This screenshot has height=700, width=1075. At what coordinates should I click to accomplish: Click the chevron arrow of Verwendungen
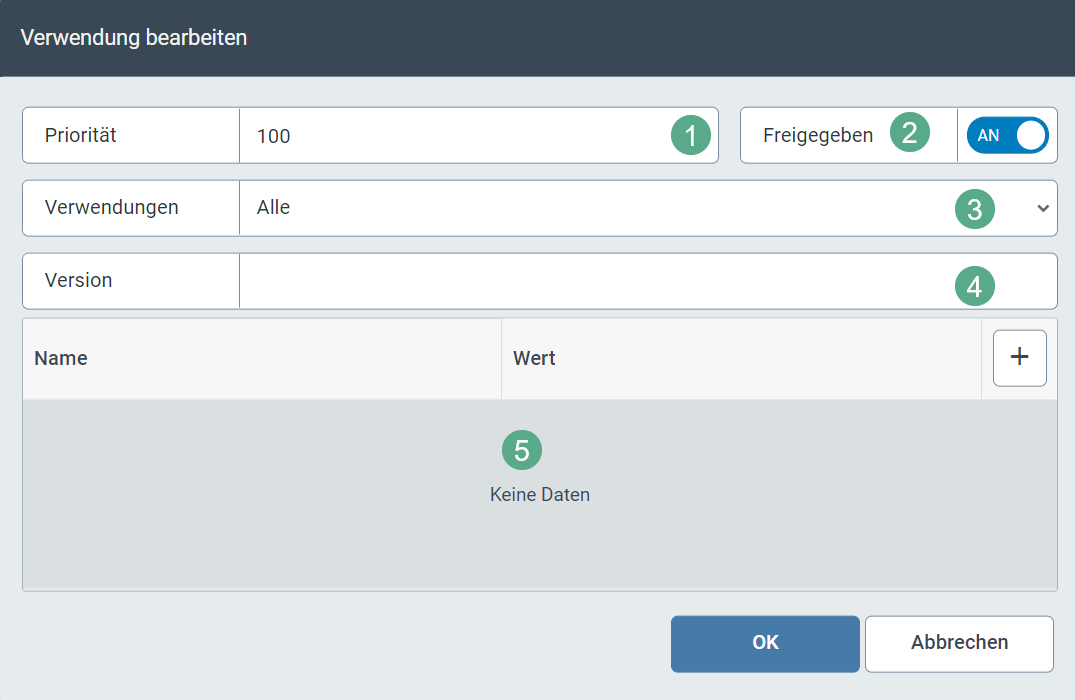tap(1043, 208)
